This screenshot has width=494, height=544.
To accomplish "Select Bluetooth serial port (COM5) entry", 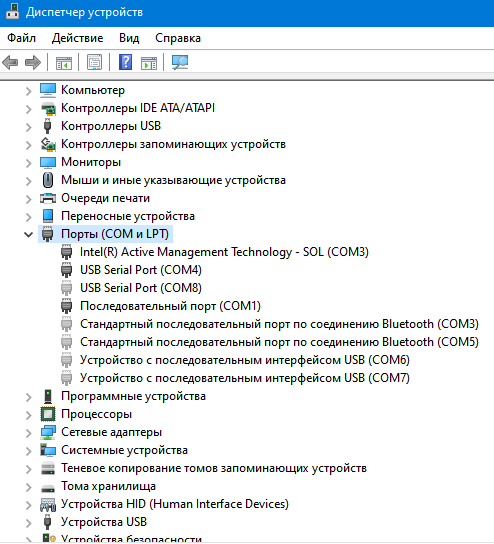I will pos(280,342).
